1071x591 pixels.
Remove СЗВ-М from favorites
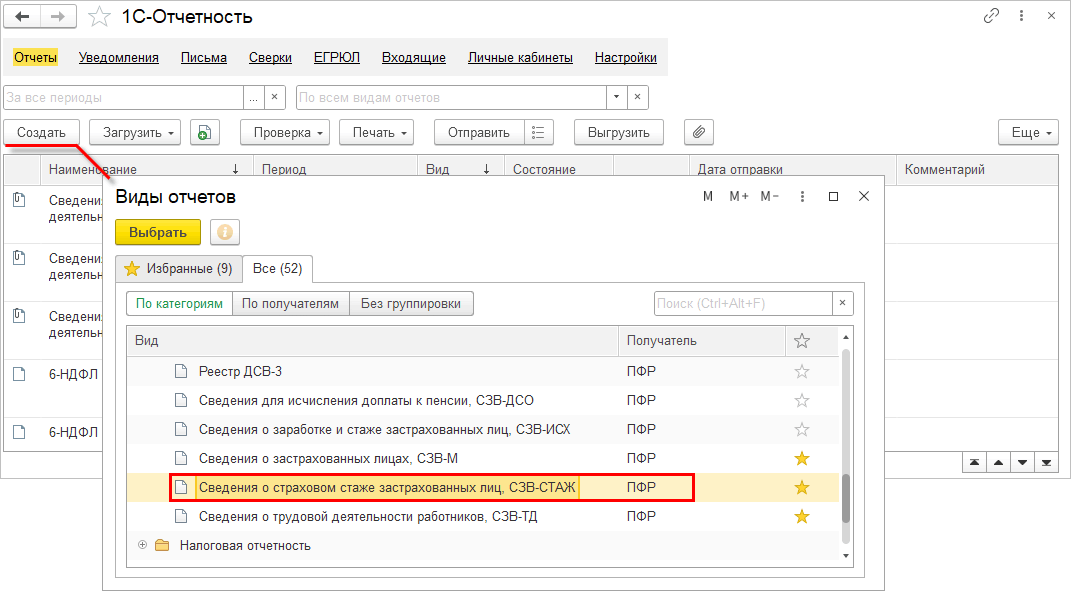[802, 458]
